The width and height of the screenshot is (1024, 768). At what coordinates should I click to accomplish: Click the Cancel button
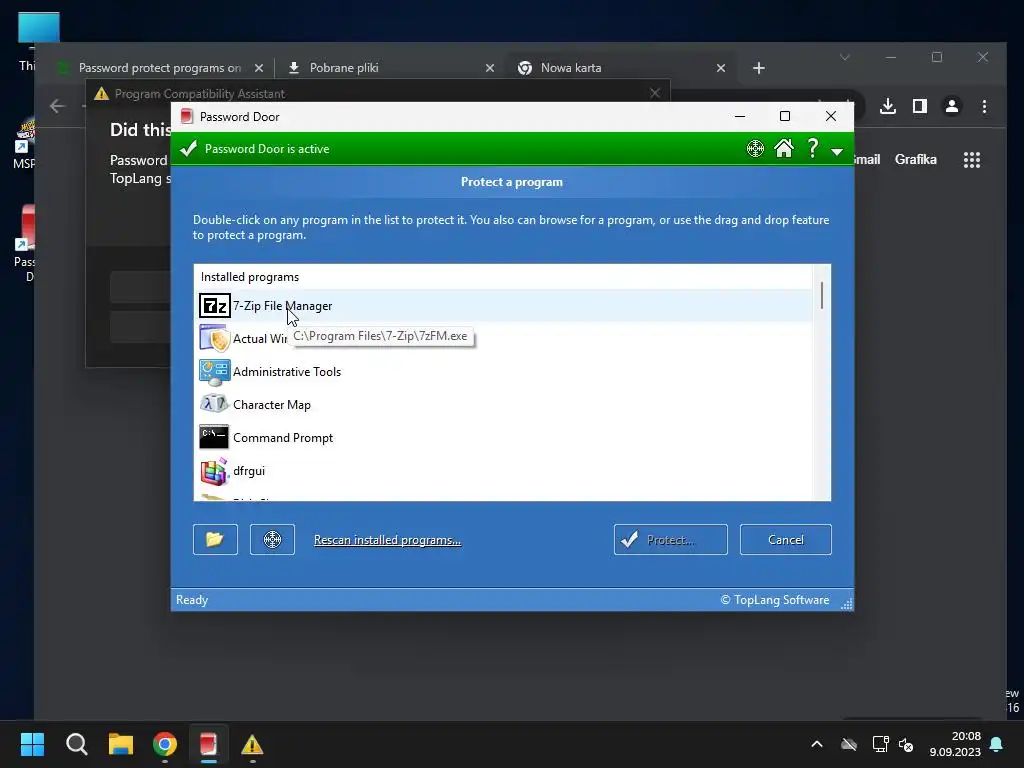tap(786, 539)
